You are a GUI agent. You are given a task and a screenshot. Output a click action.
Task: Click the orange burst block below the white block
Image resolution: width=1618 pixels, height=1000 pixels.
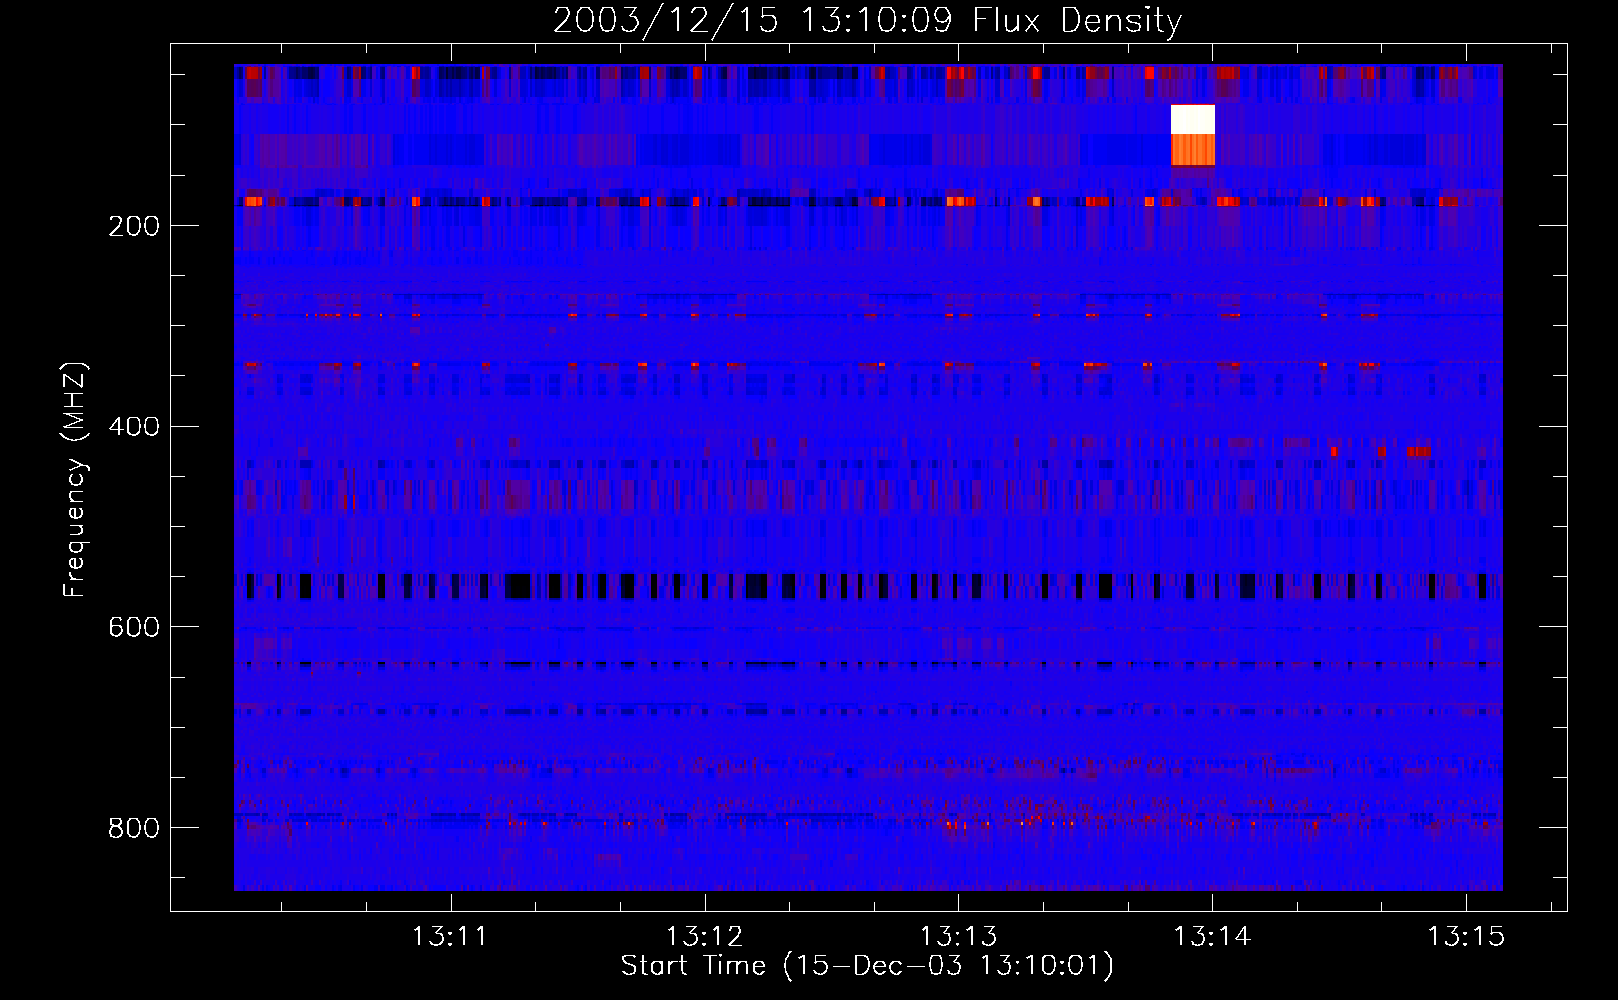(x=1193, y=150)
